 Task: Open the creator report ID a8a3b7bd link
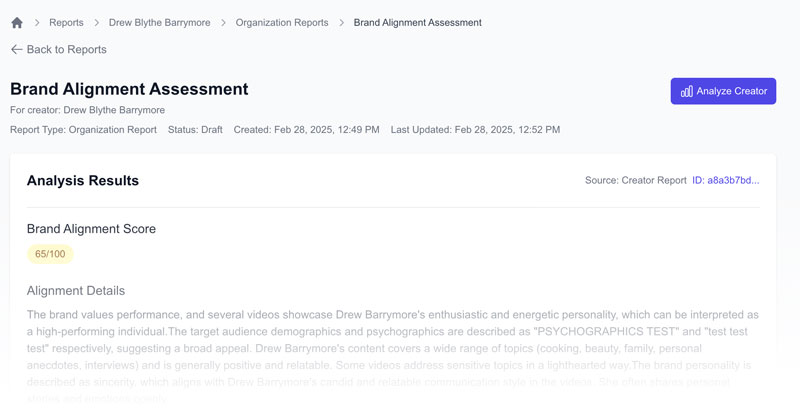725,181
